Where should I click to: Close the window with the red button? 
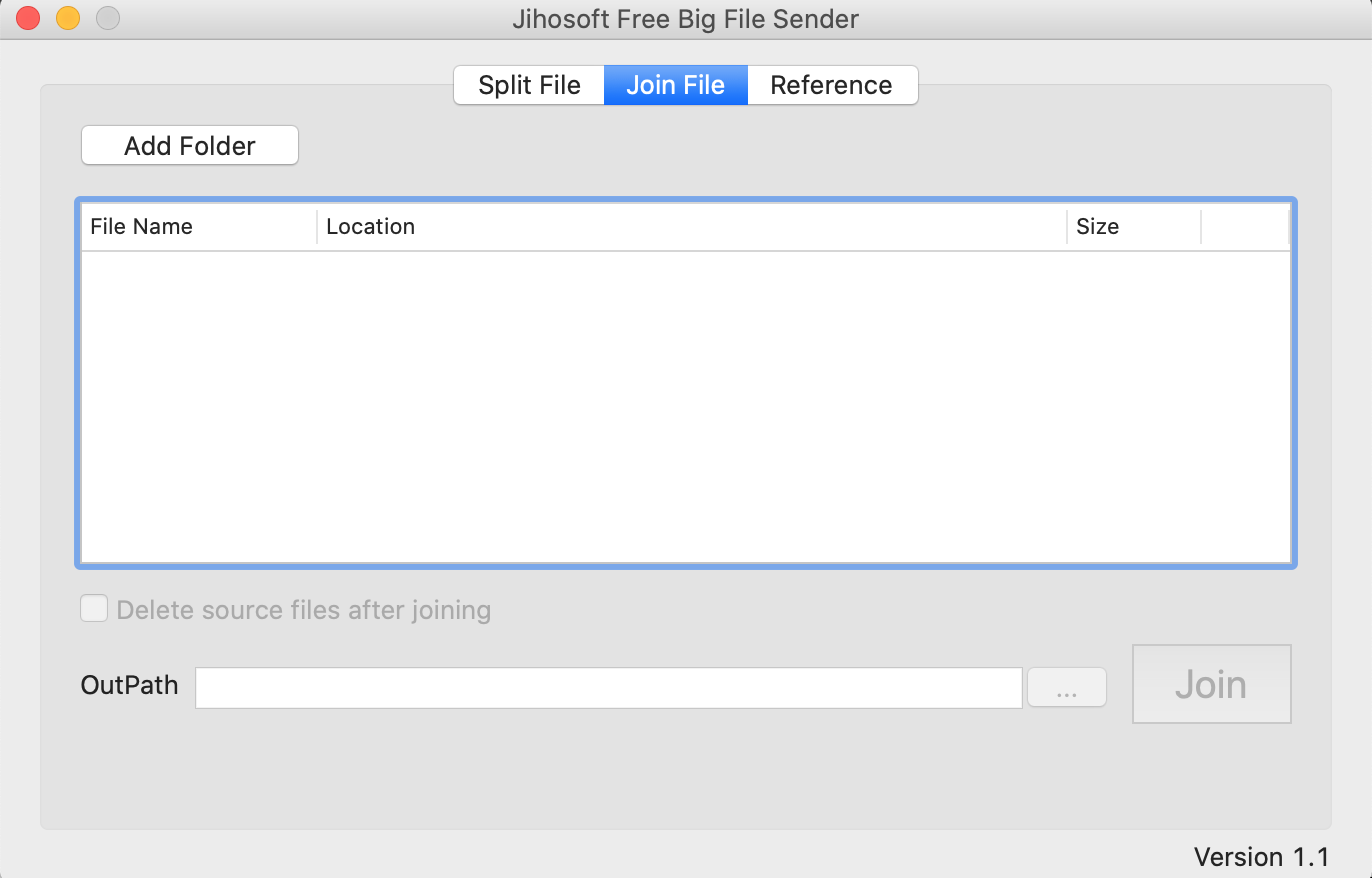pos(28,18)
